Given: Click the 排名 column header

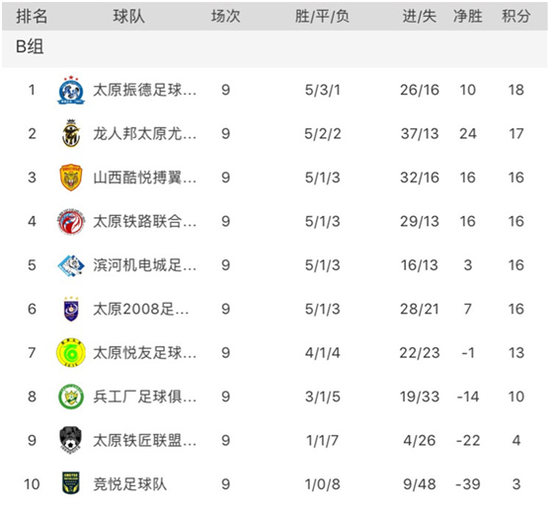Looking at the screenshot, I should pyautogui.click(x=32, y=16).
